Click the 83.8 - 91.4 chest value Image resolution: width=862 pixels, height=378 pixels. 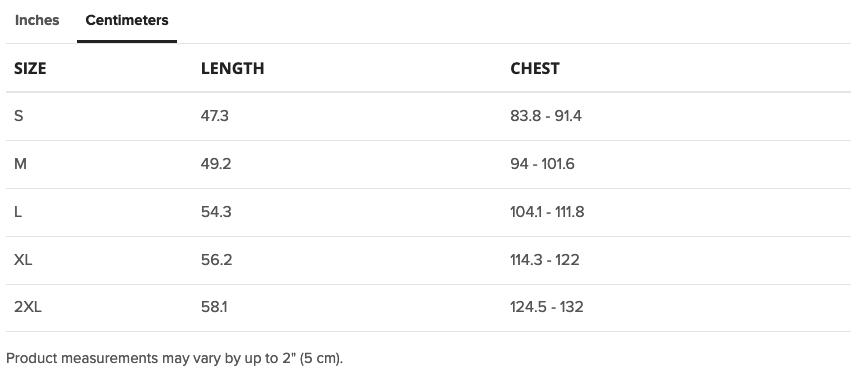pos(546,116)
